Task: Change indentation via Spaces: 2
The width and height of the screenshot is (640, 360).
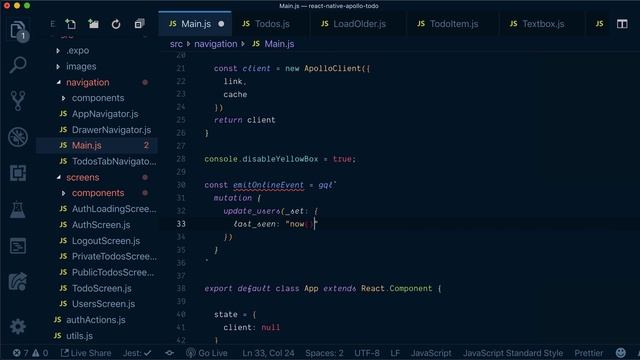Action: [324, 353]
